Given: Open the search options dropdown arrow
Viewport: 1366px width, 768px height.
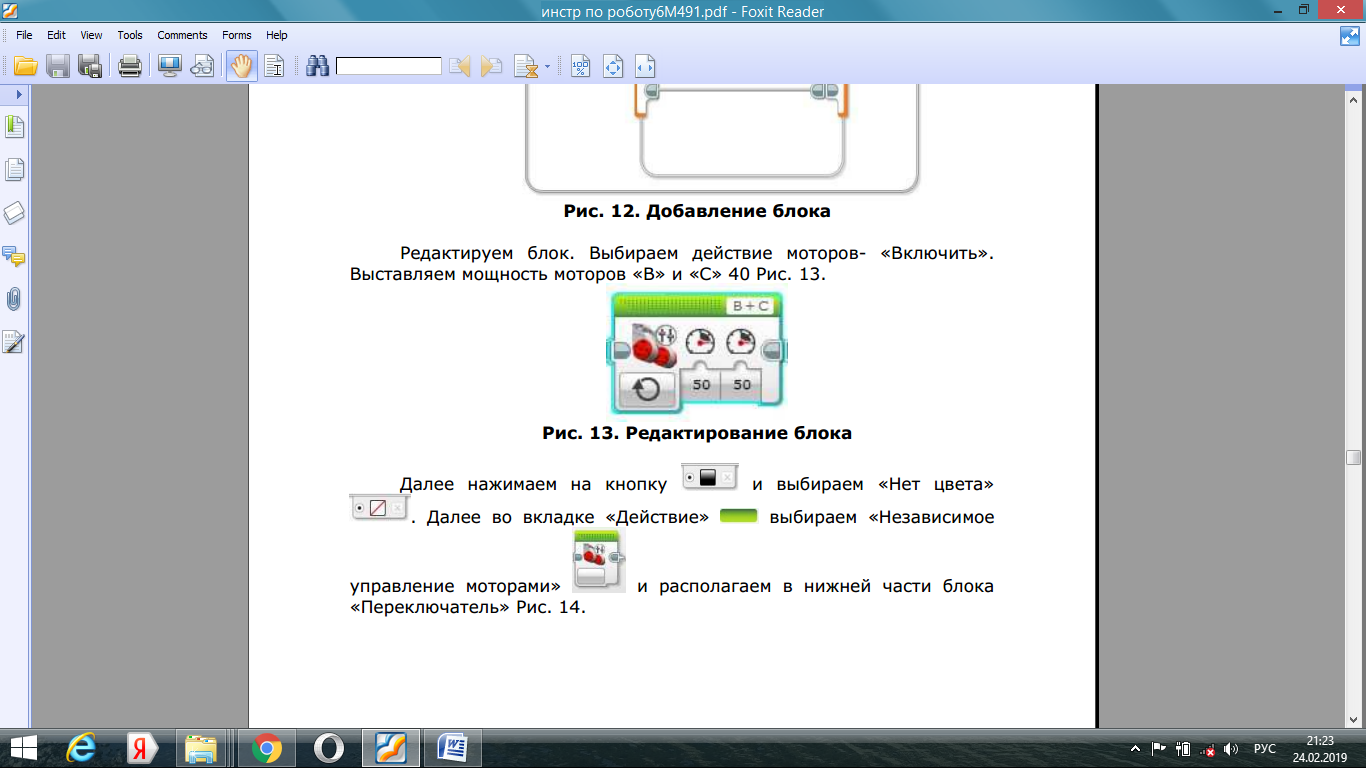Looking at the screenshot, I should pos(547,67).
